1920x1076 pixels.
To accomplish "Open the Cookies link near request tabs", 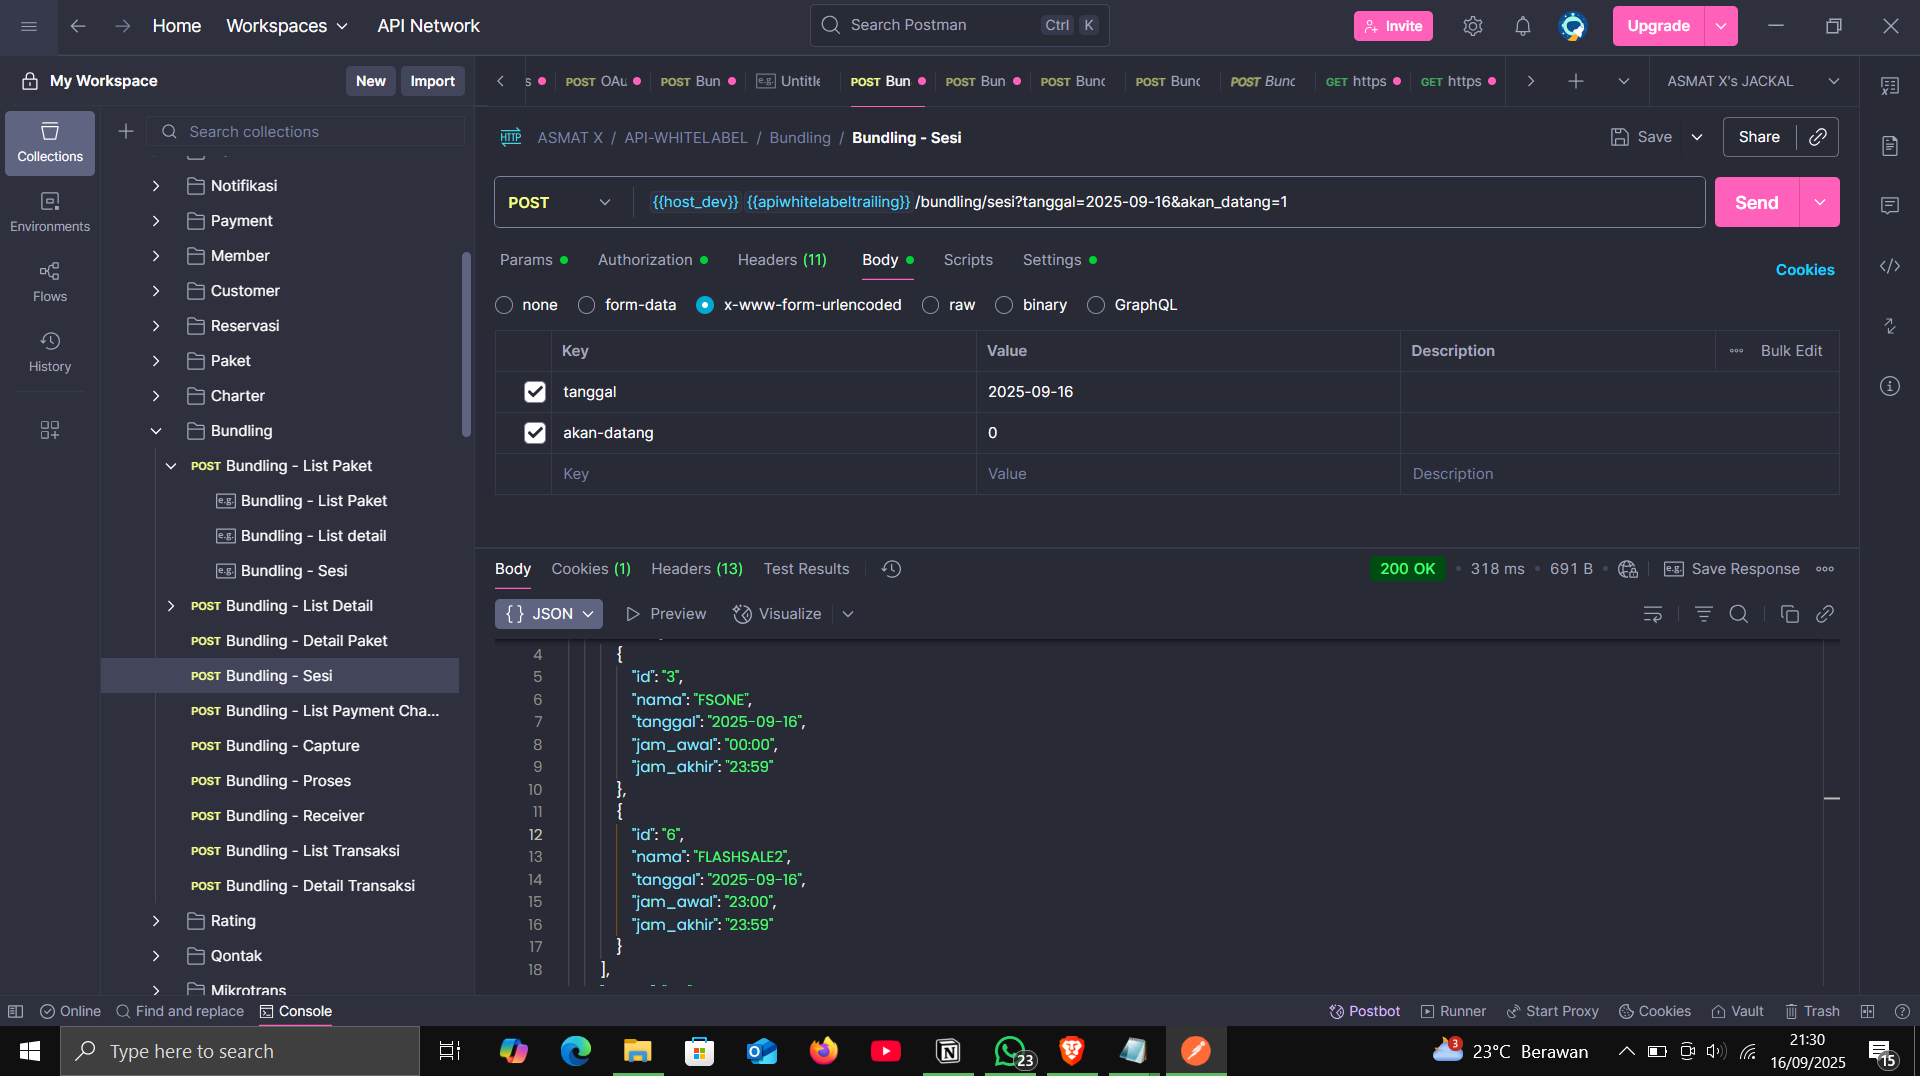I will (1805, 270).
